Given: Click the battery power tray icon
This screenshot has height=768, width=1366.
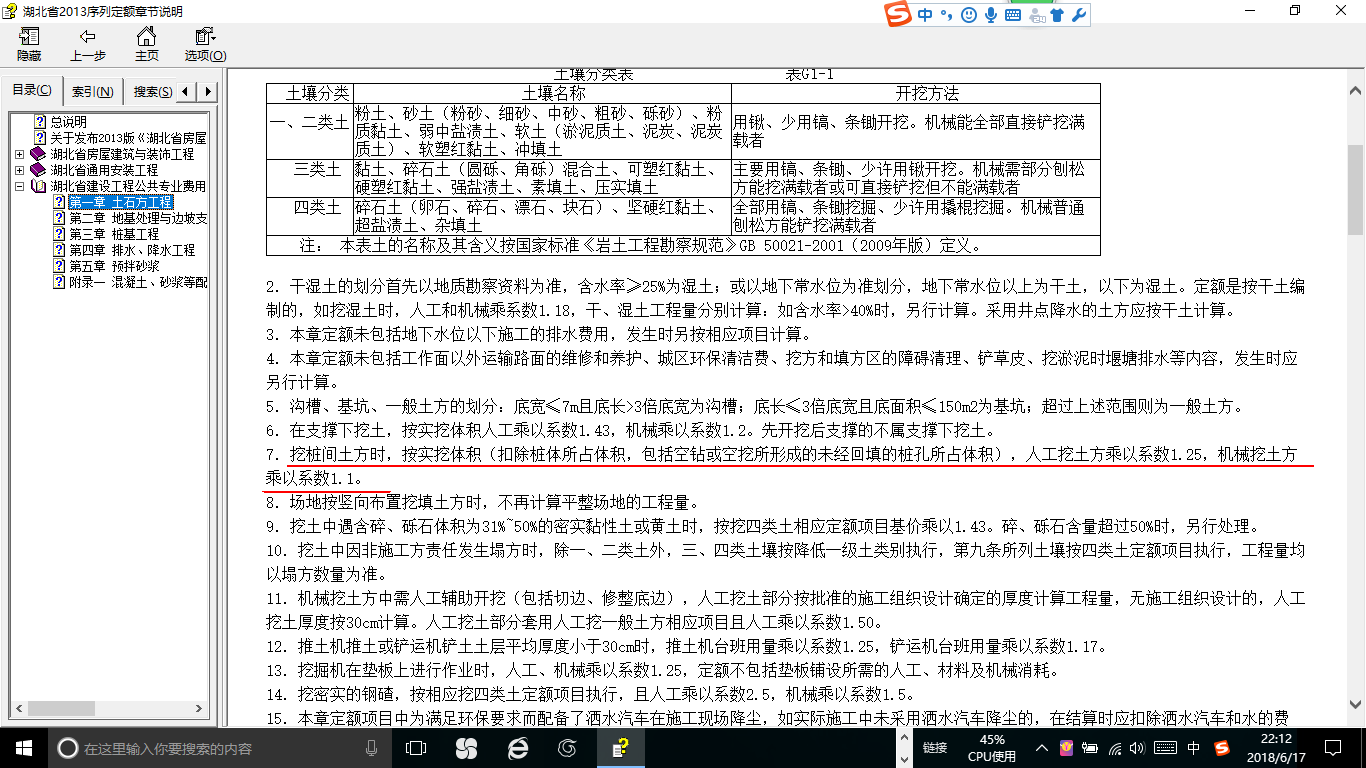Looking at the screenshot, I should point(1091,748).
